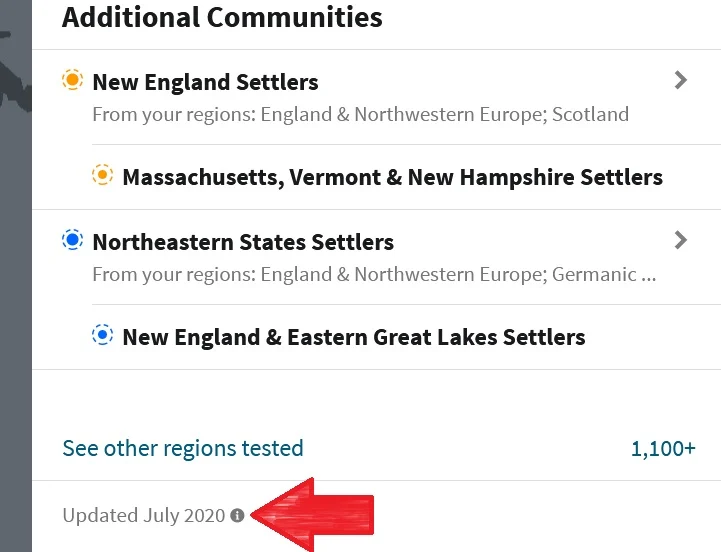Expand Northeastern States Settlers with its chevron
Image resolution: width=721 pixels, height=552 pixels.
pyautogui.click(x=681, y=240)
